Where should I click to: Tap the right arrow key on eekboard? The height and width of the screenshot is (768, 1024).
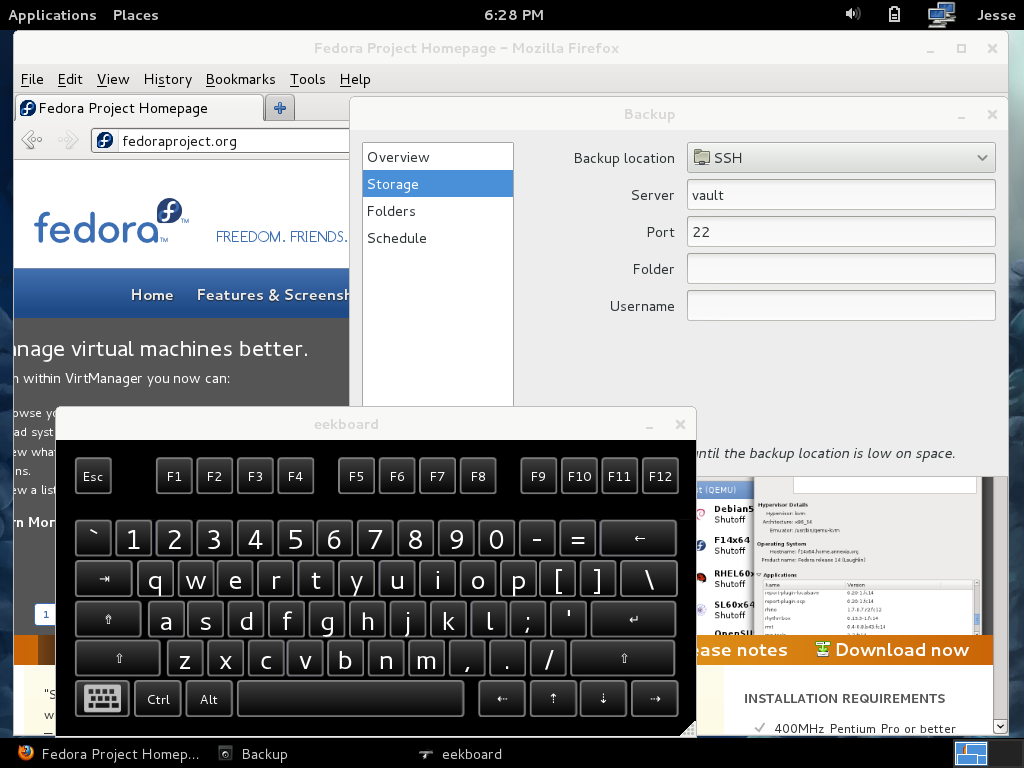tap(654, 699)
